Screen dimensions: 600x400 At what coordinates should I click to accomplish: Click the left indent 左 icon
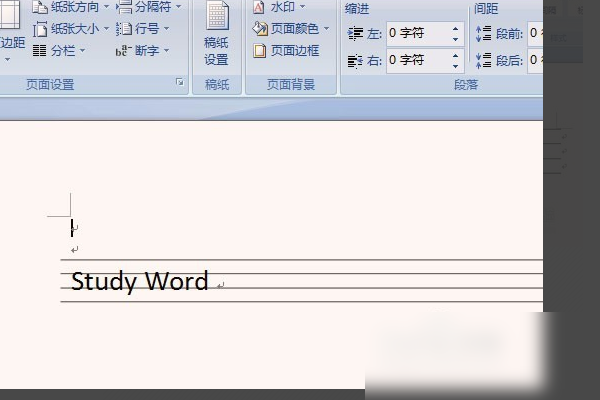[x=355, y=34]
